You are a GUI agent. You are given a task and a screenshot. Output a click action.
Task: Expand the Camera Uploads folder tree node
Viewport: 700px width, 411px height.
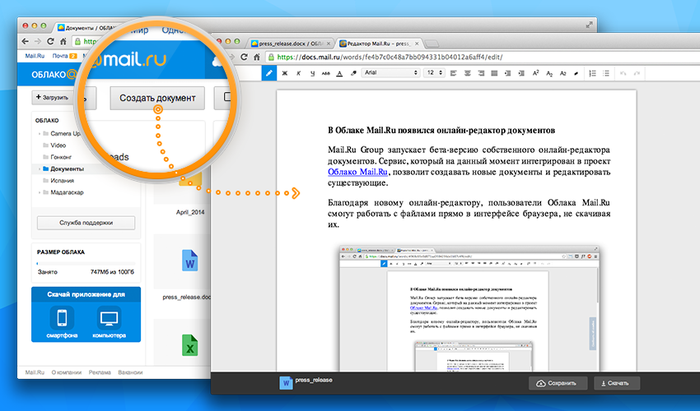coord(39,134)
